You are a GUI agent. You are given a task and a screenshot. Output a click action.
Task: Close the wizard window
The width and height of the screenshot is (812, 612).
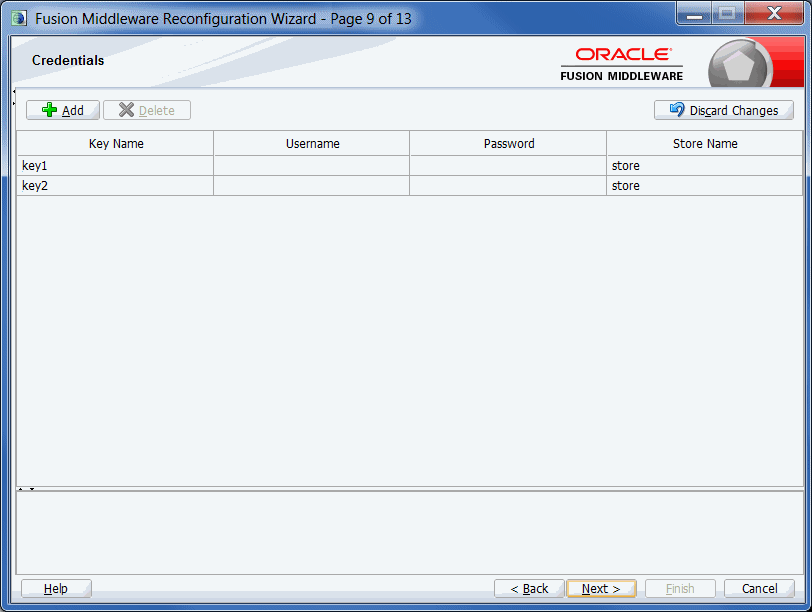pos(774,13)
